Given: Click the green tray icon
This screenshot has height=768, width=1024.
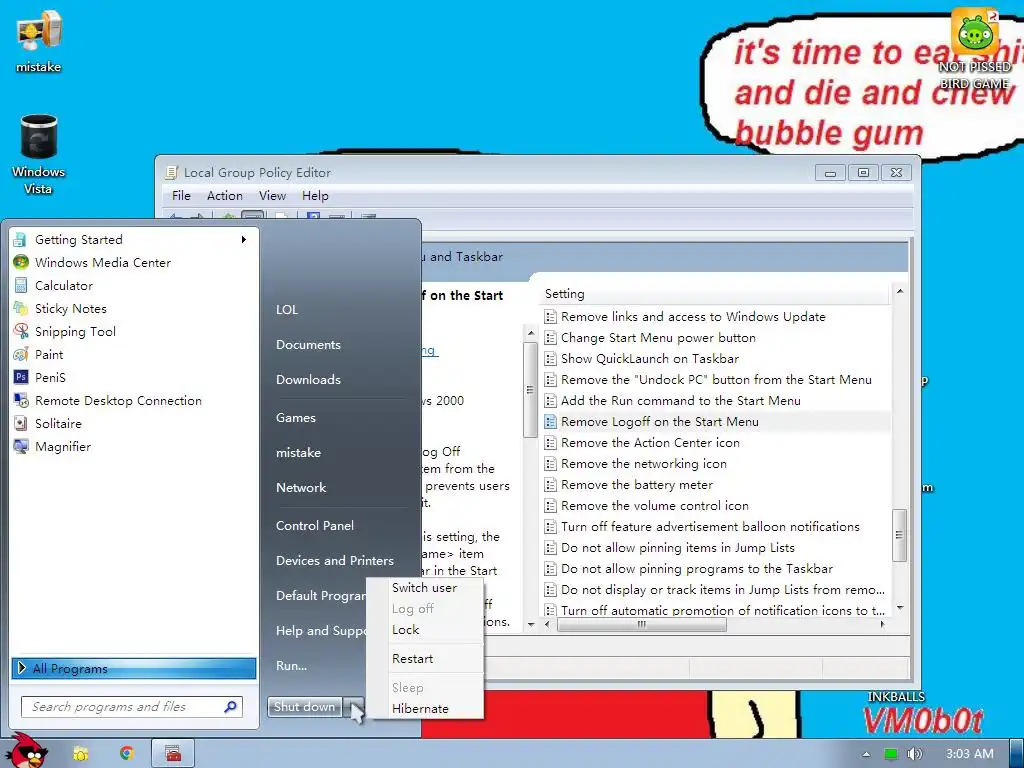Looking at the screenshot, I should 891,754.
